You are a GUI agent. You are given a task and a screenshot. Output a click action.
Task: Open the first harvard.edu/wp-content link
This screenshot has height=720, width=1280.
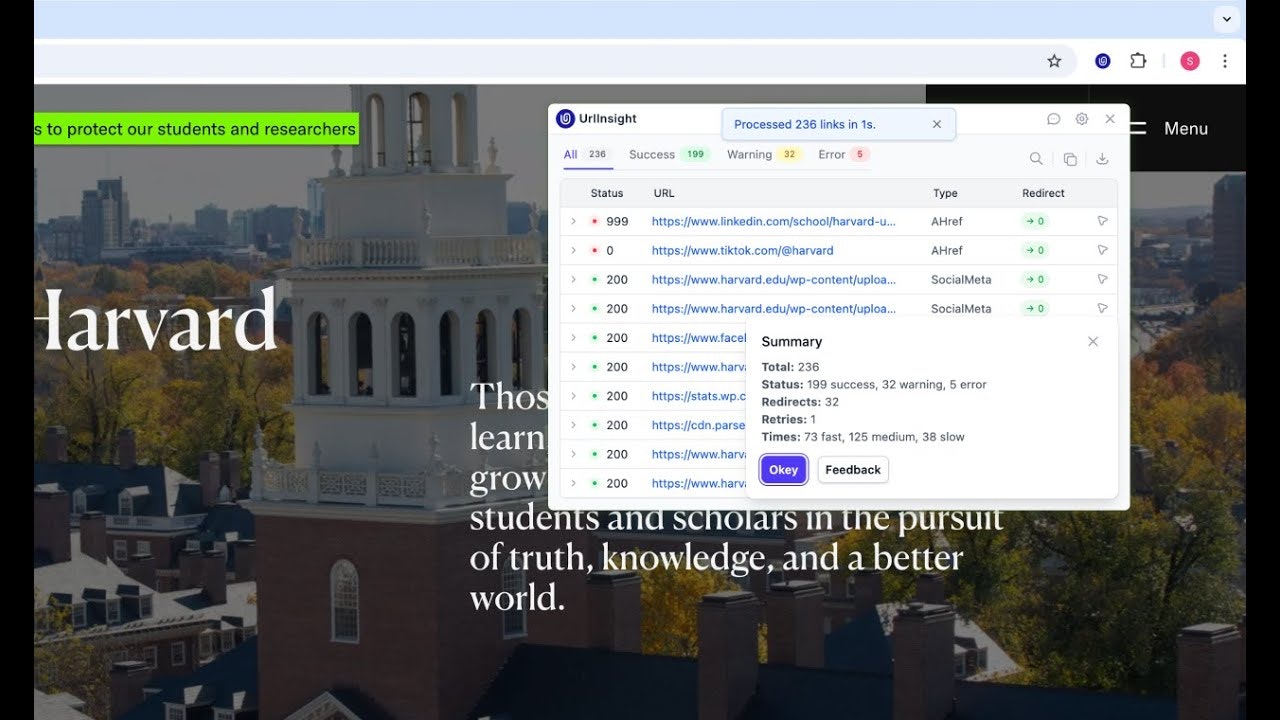[773, 280]
